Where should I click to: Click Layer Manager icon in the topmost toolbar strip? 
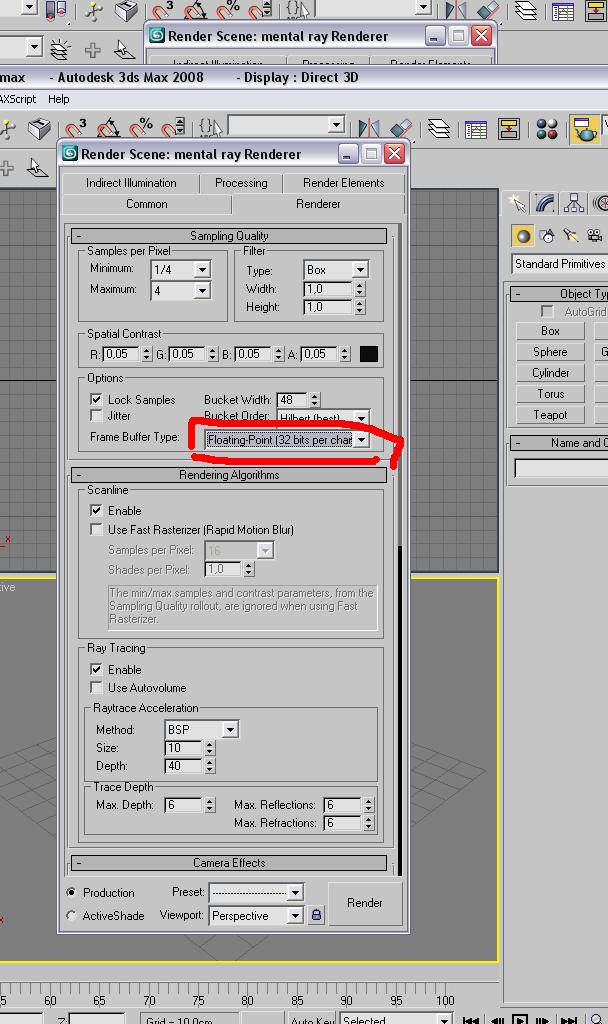[x=526, y=10]
